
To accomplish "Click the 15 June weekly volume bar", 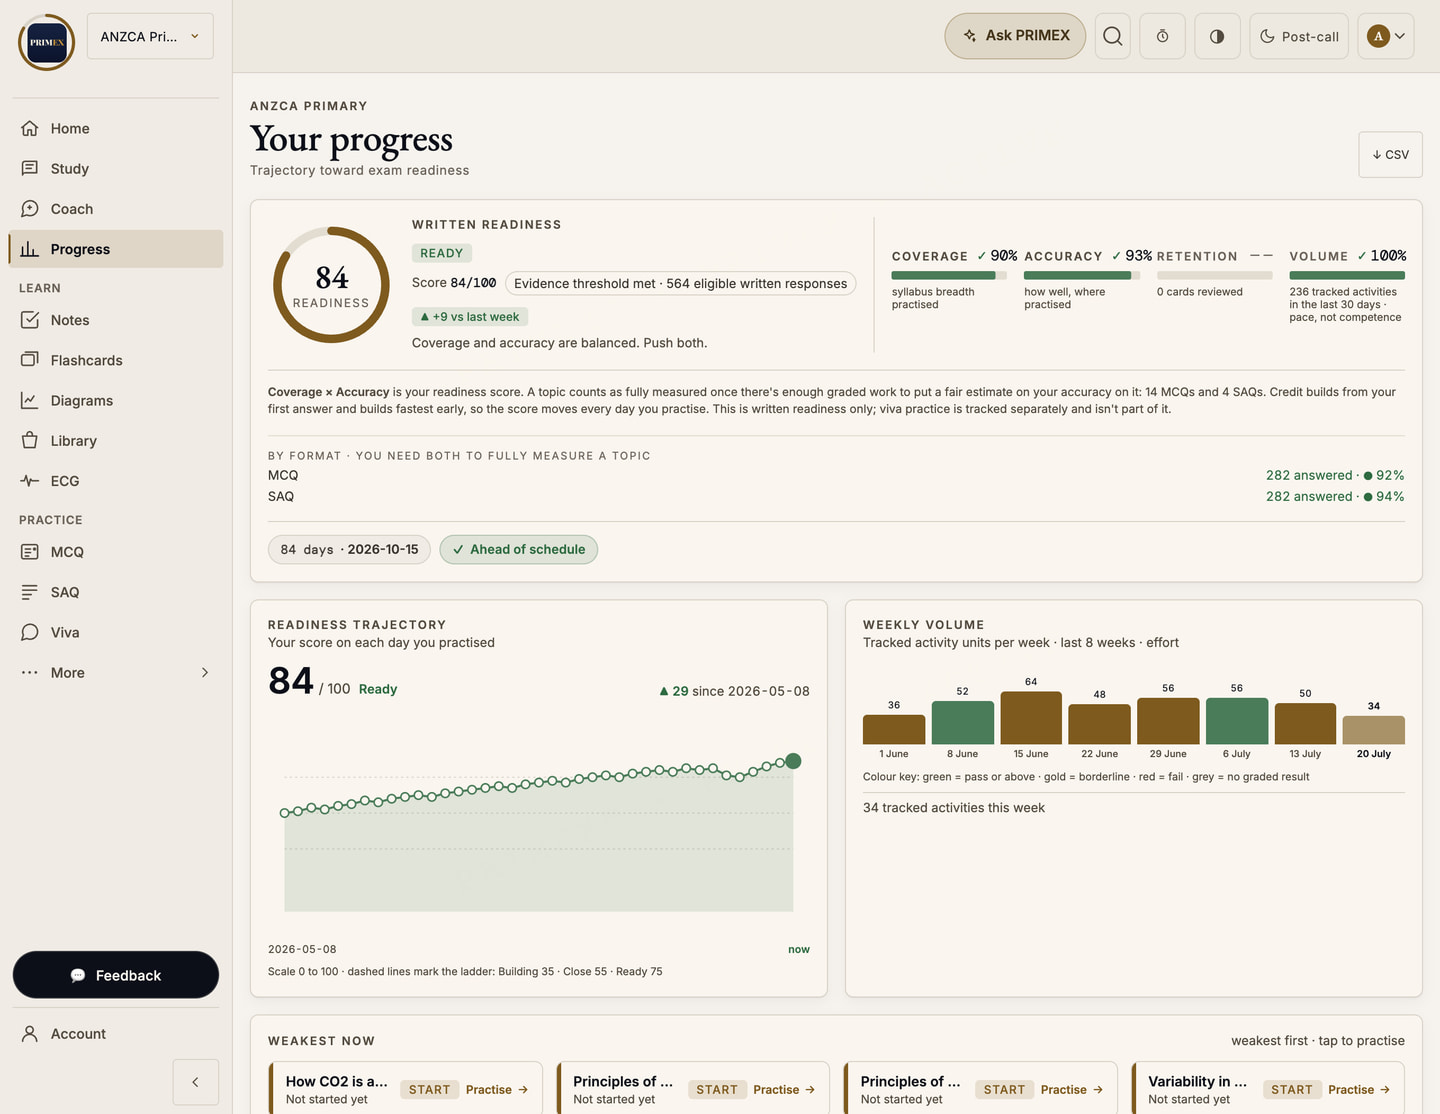I will [1031, 717].
